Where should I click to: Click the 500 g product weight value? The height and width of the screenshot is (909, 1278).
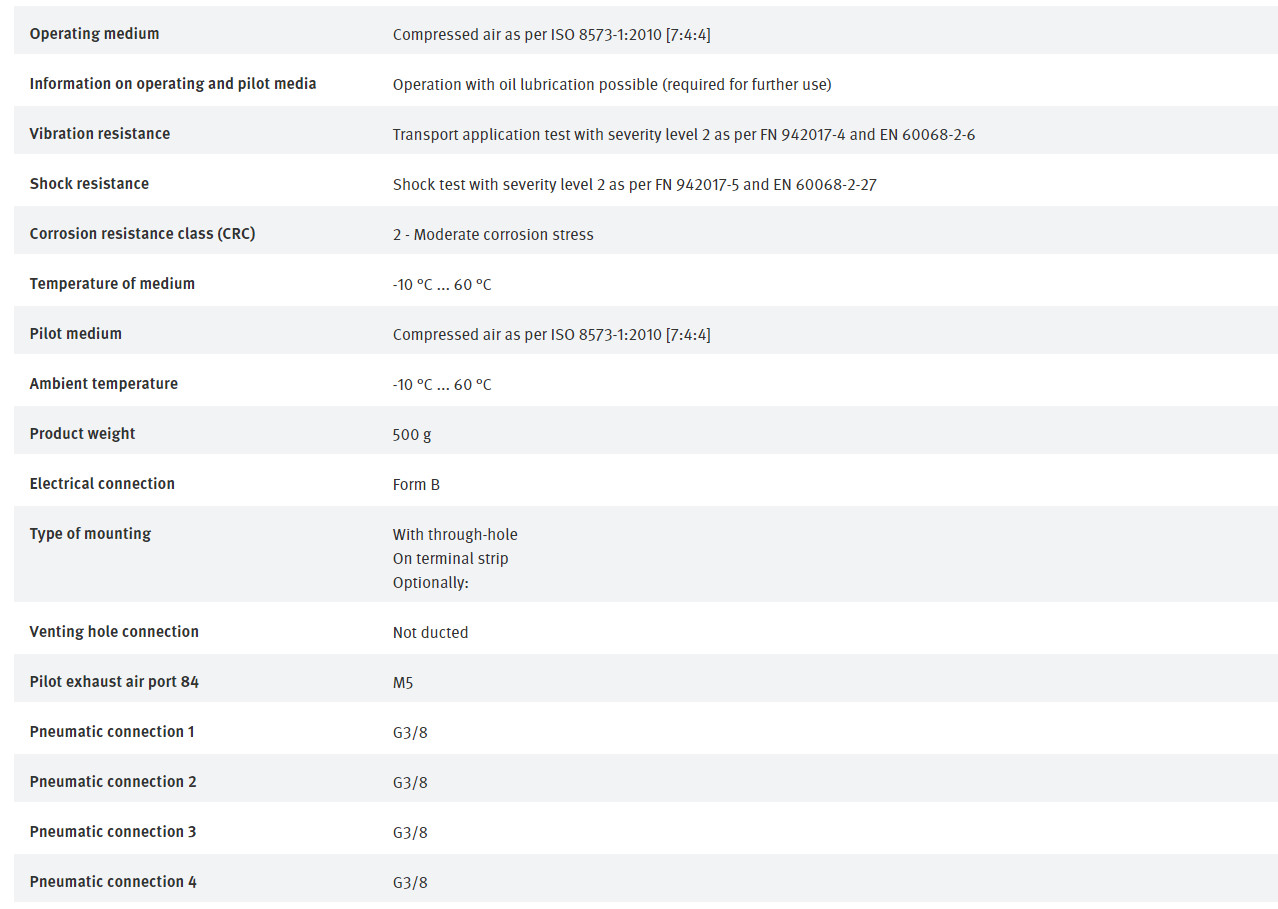[x=412, y=435]
